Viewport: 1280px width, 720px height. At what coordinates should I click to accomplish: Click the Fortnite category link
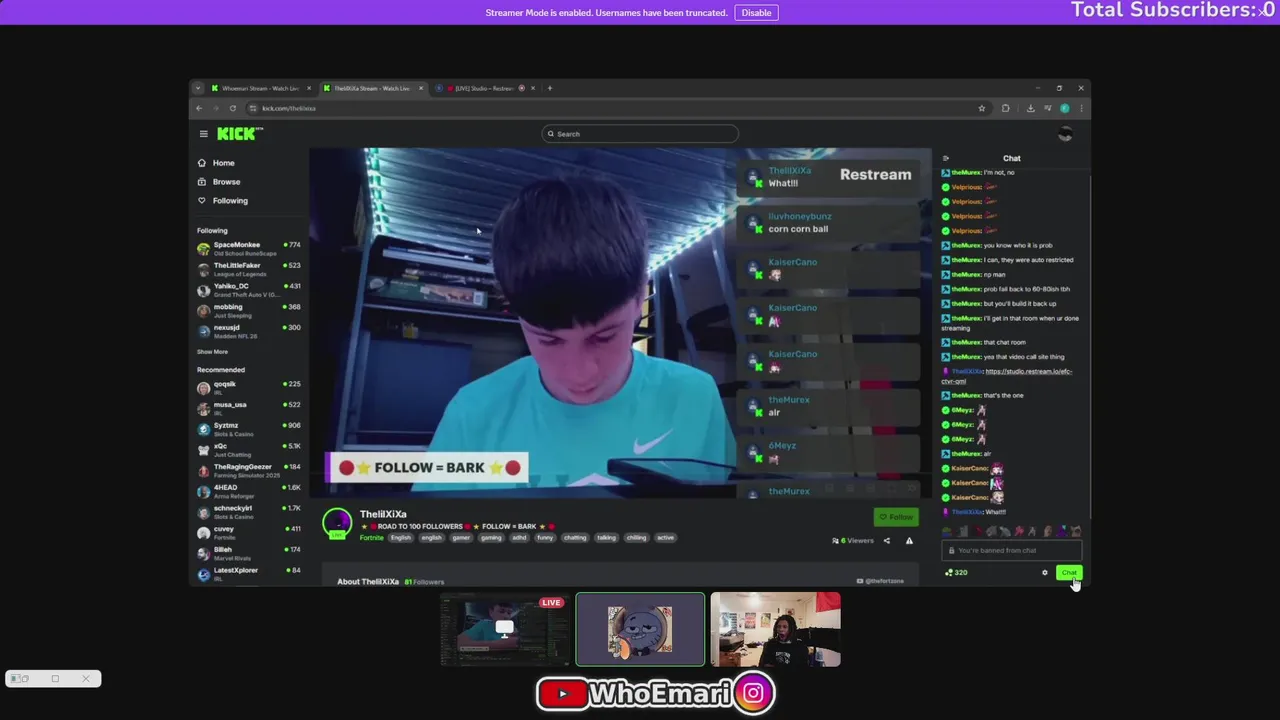[x=371, y=538]
